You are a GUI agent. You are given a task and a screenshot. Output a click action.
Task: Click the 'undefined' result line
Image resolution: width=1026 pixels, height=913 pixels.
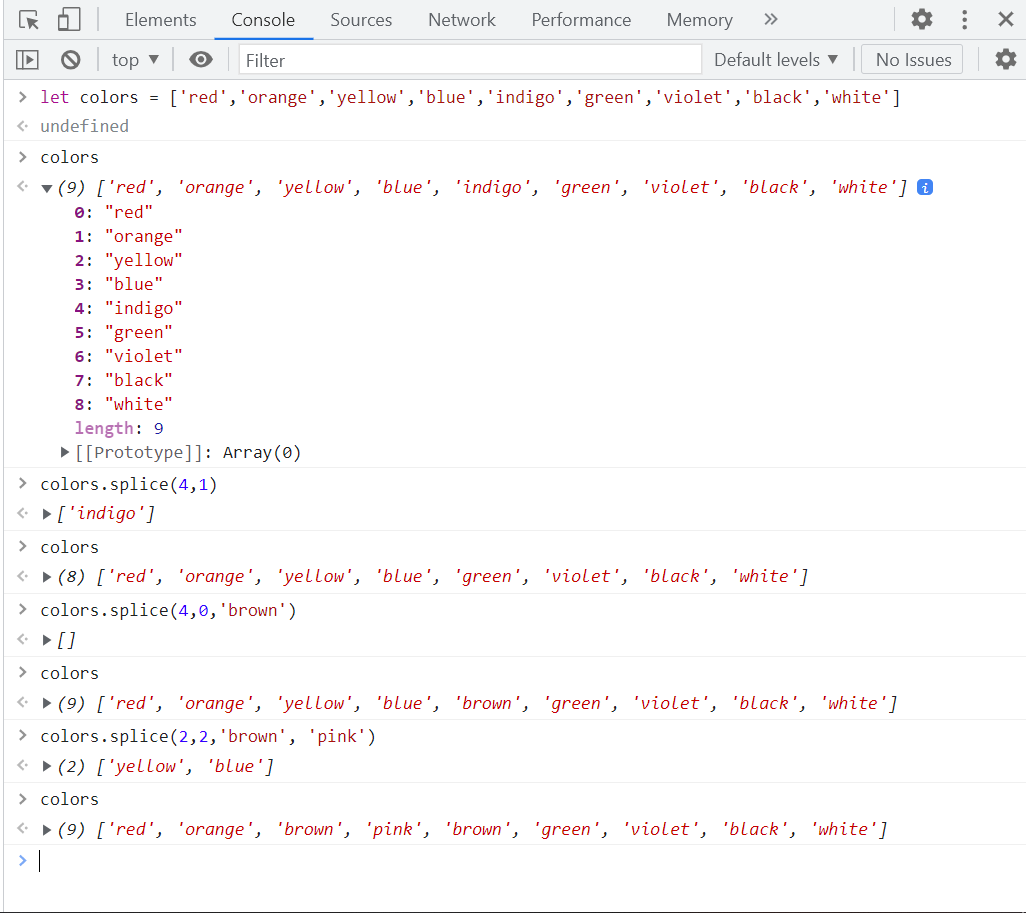click(x=84, y=126)
